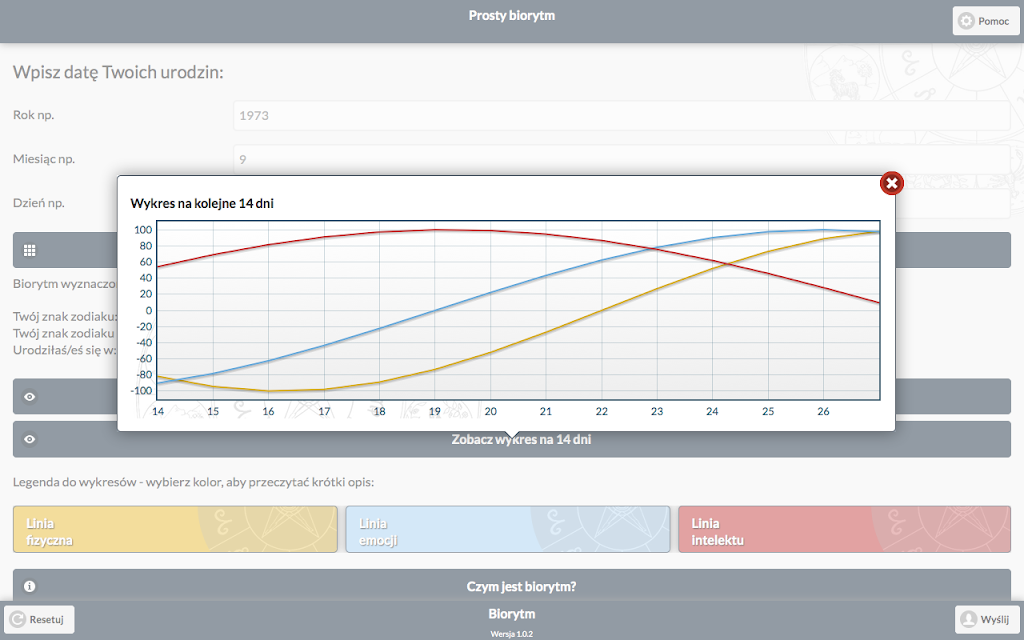Click the red intellect line peak on chart
Image resolution: width=1024 pixels, height=640 pixels.
coord(436,230)
